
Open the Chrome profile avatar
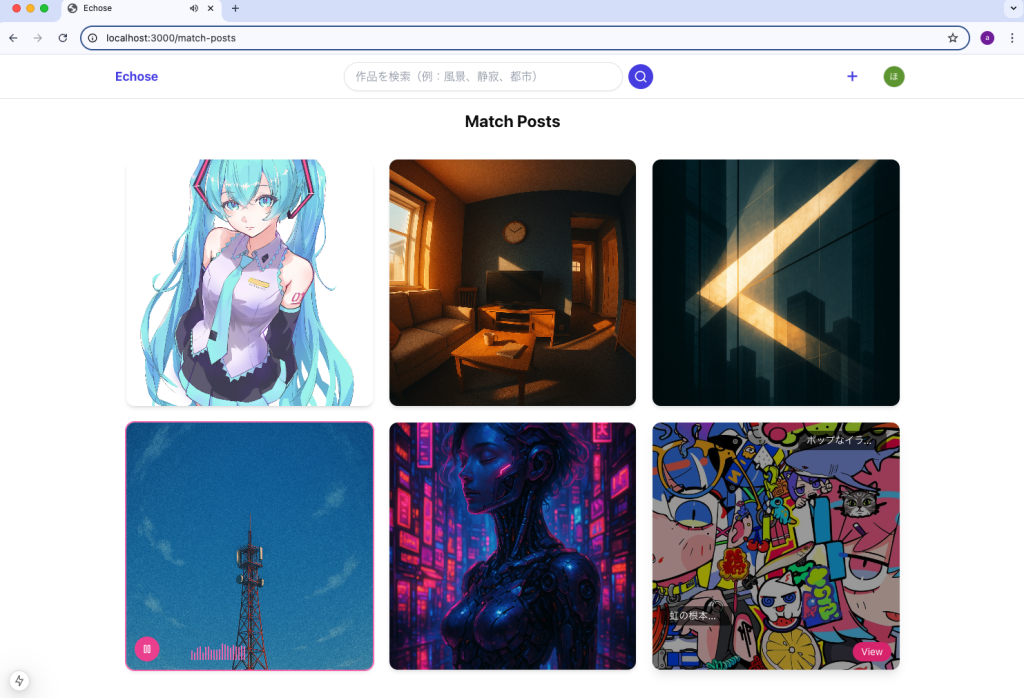(987, 38)
